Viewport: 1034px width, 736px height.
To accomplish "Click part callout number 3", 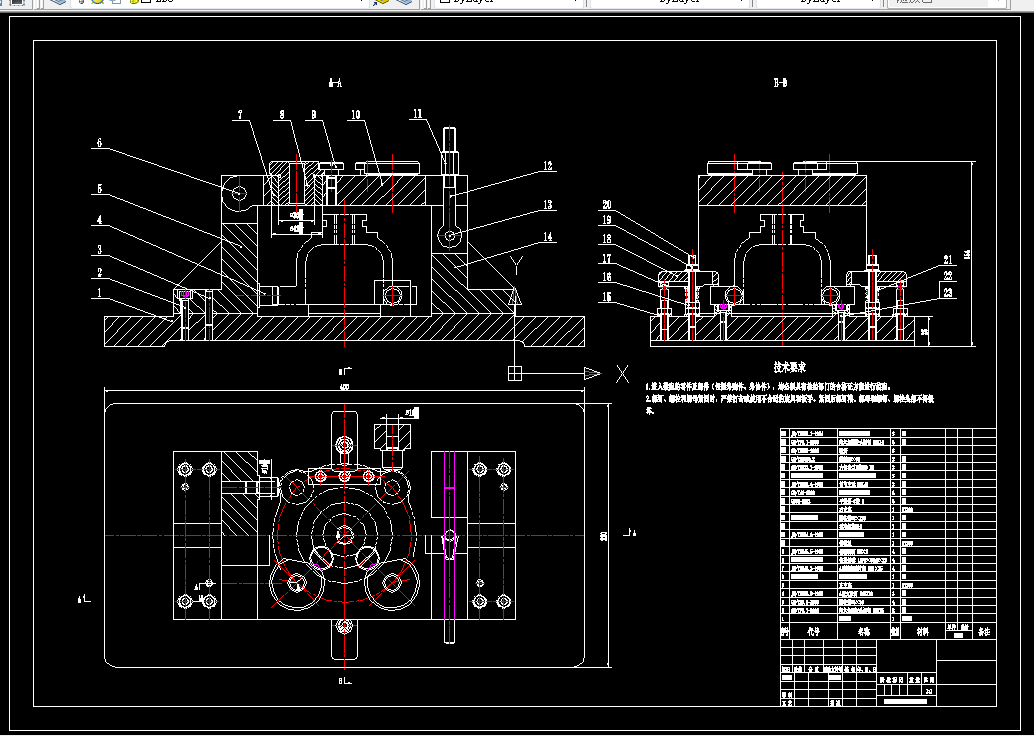I will (x=100, y=249).
